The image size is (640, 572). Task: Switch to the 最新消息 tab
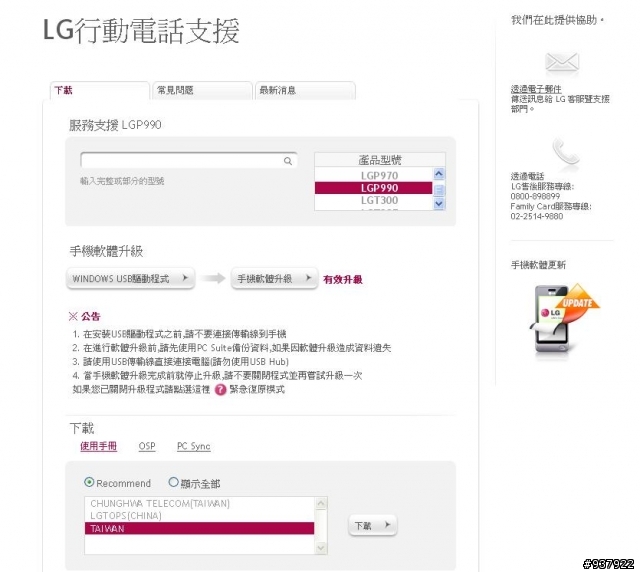[305, 91]
